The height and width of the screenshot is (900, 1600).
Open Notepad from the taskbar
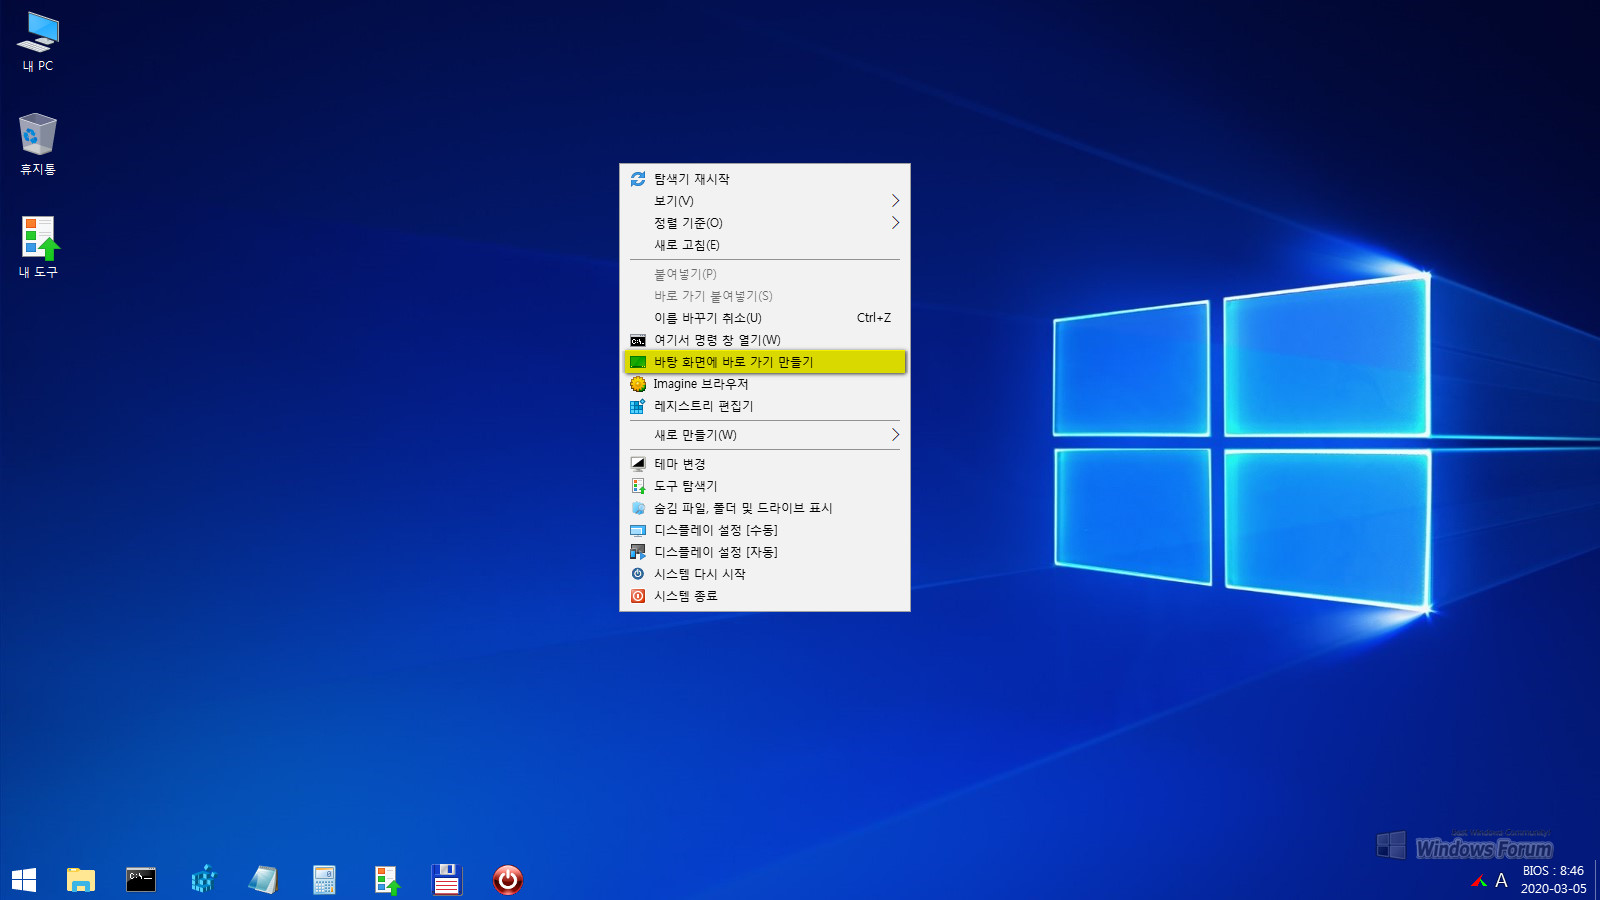(x=263, y=880)
